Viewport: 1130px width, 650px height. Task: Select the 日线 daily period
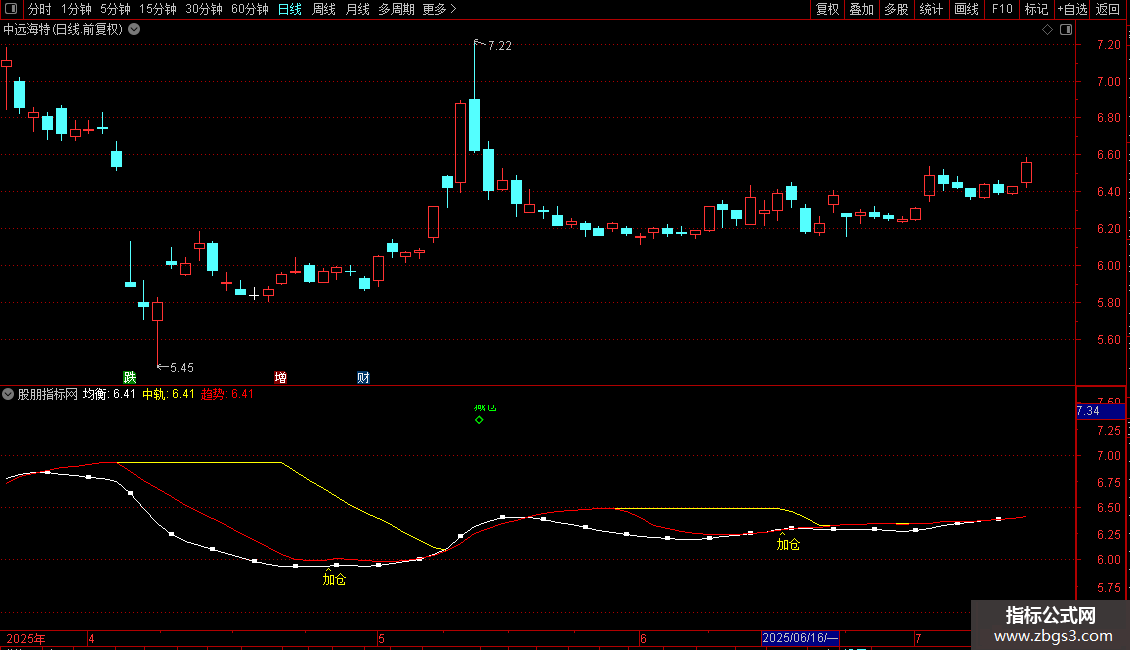point(290,9)
